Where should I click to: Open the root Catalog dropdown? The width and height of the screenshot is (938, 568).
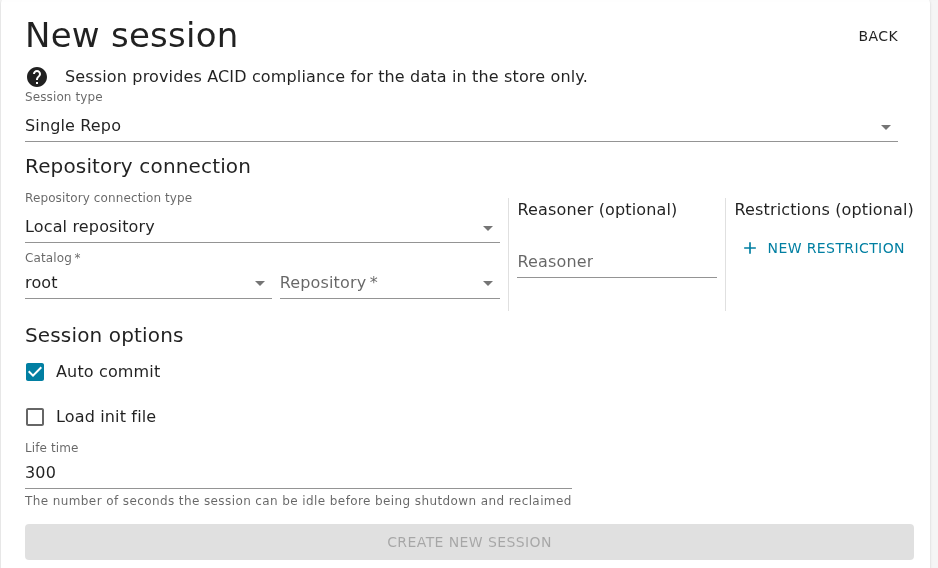tap(148, 283)
